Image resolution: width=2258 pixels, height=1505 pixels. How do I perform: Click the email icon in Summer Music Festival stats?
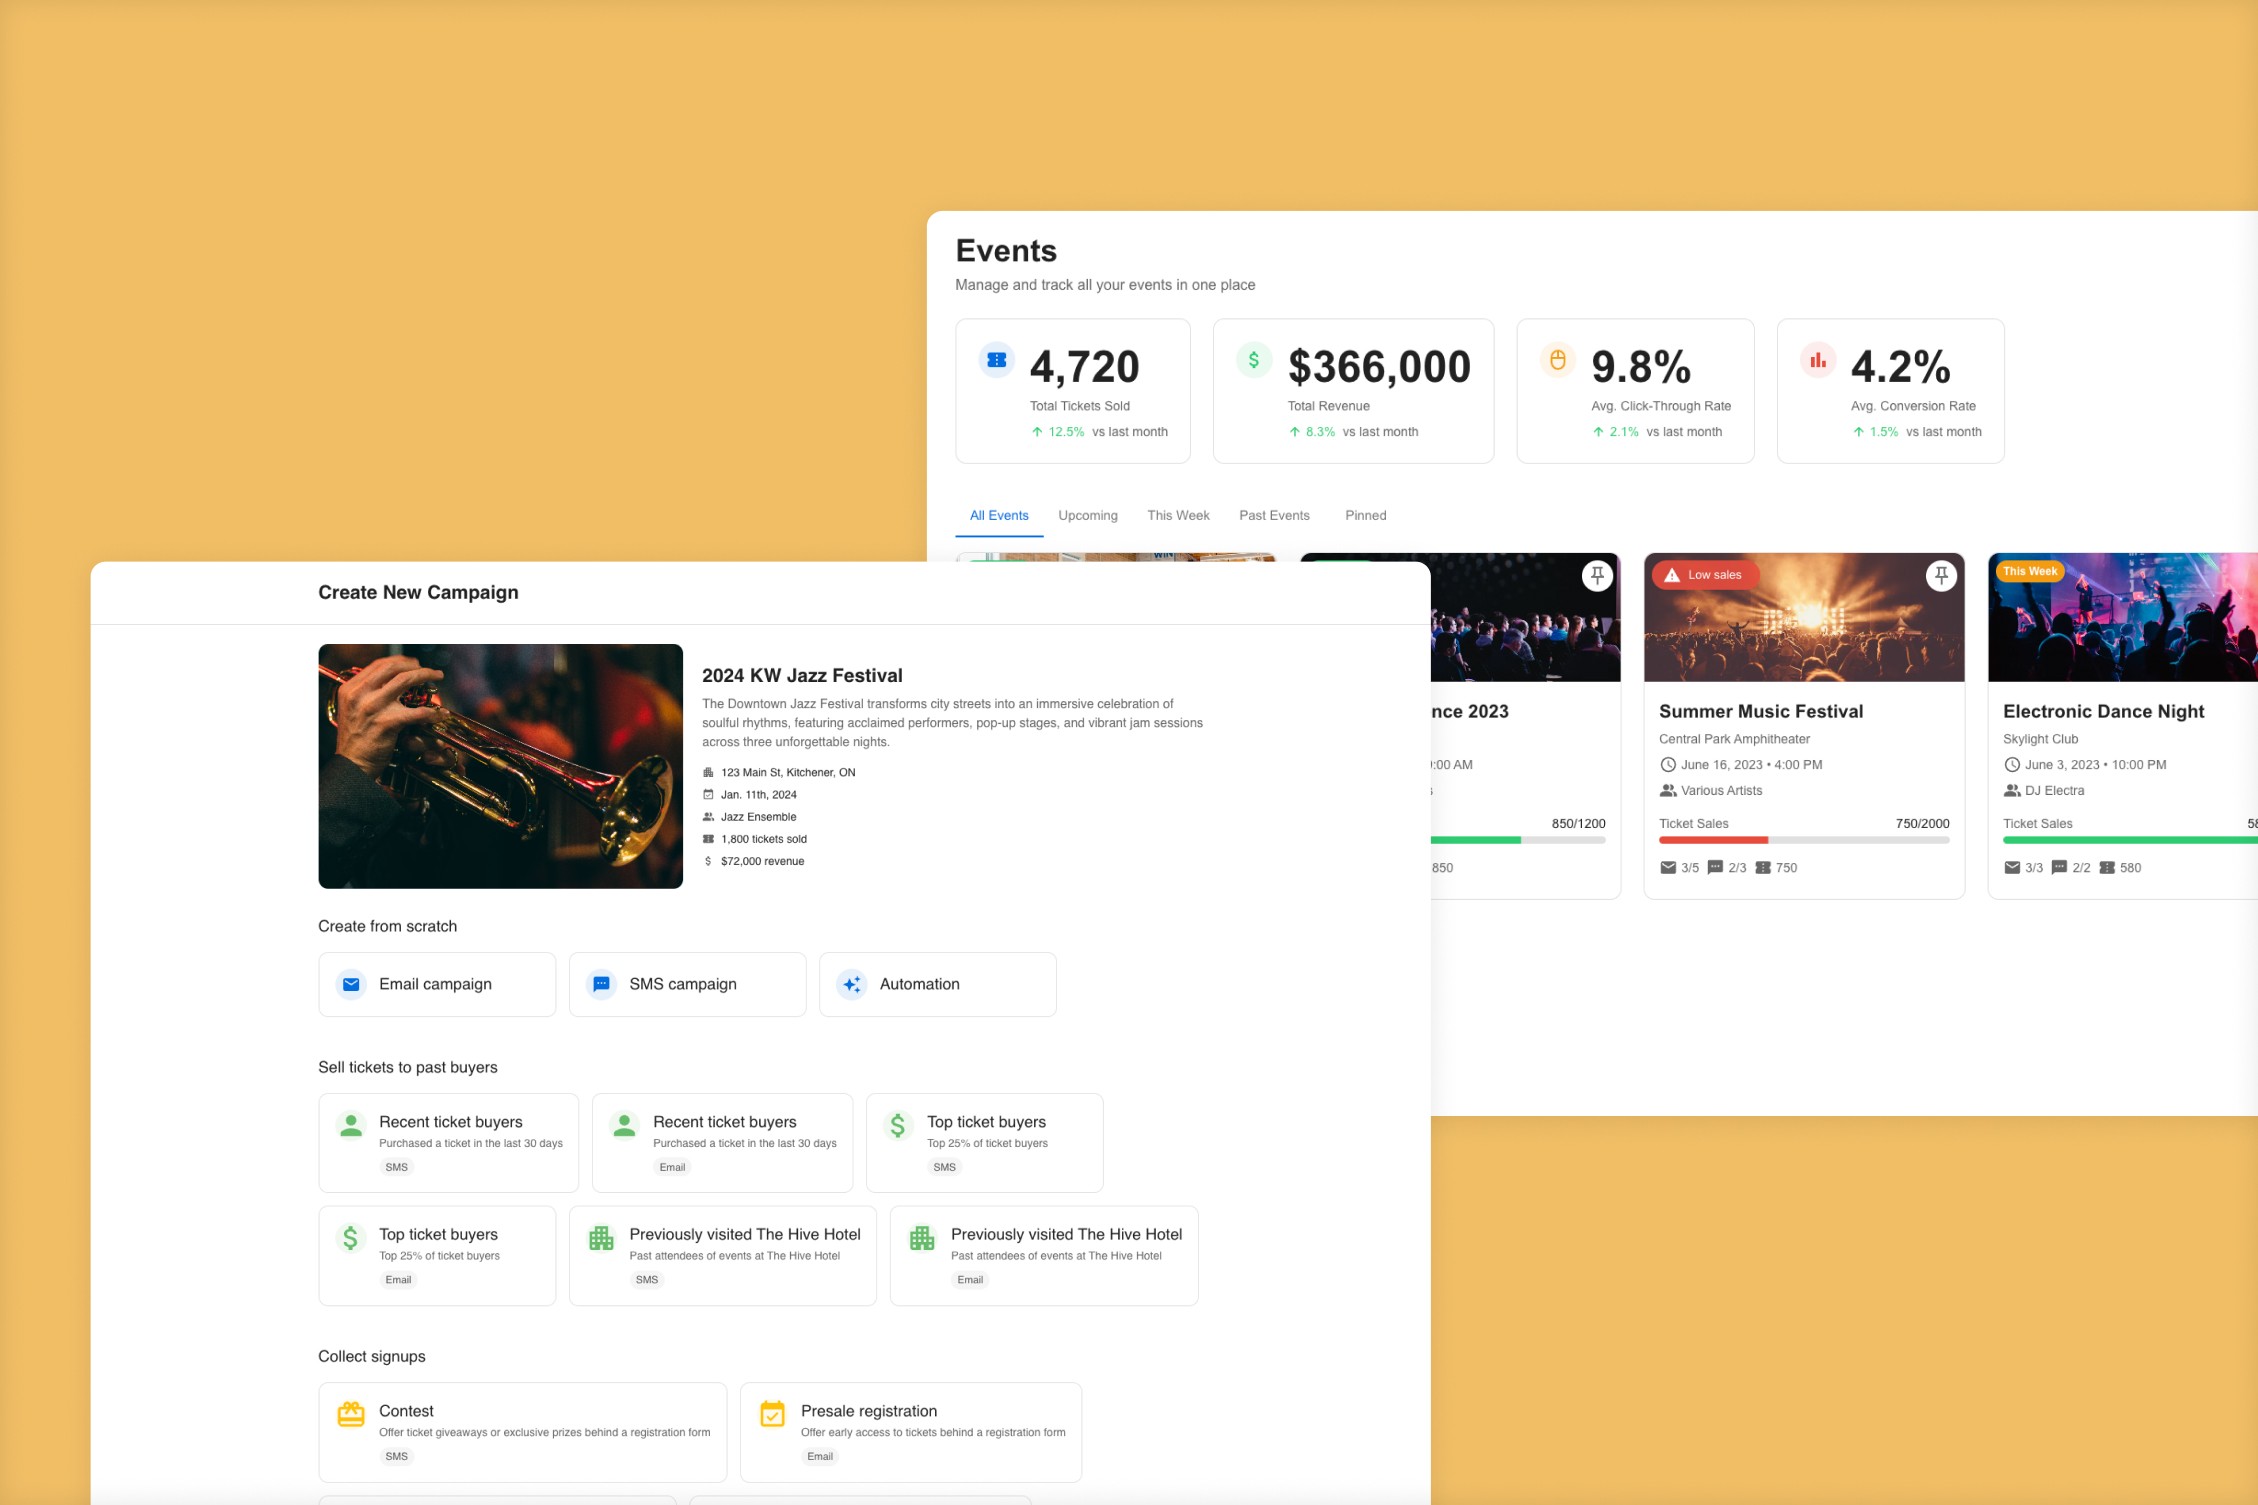pos(1668,868)
